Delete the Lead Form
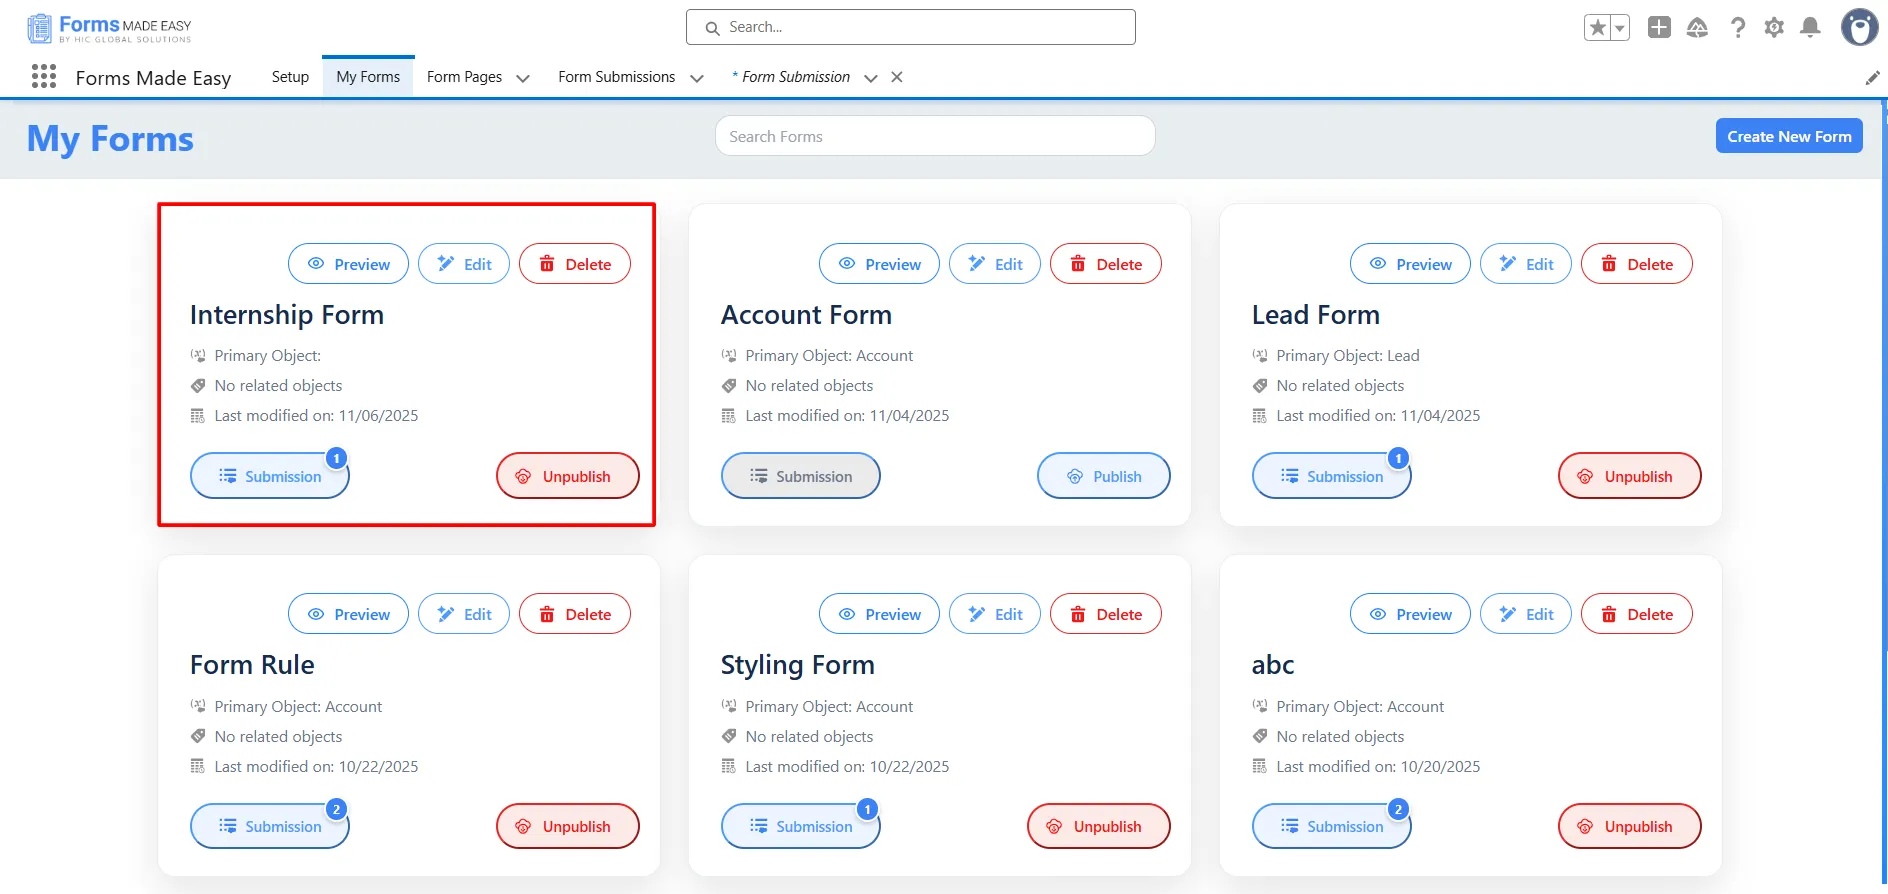The height and width of the screenshot is (894, 1888). coord(1636,264)
